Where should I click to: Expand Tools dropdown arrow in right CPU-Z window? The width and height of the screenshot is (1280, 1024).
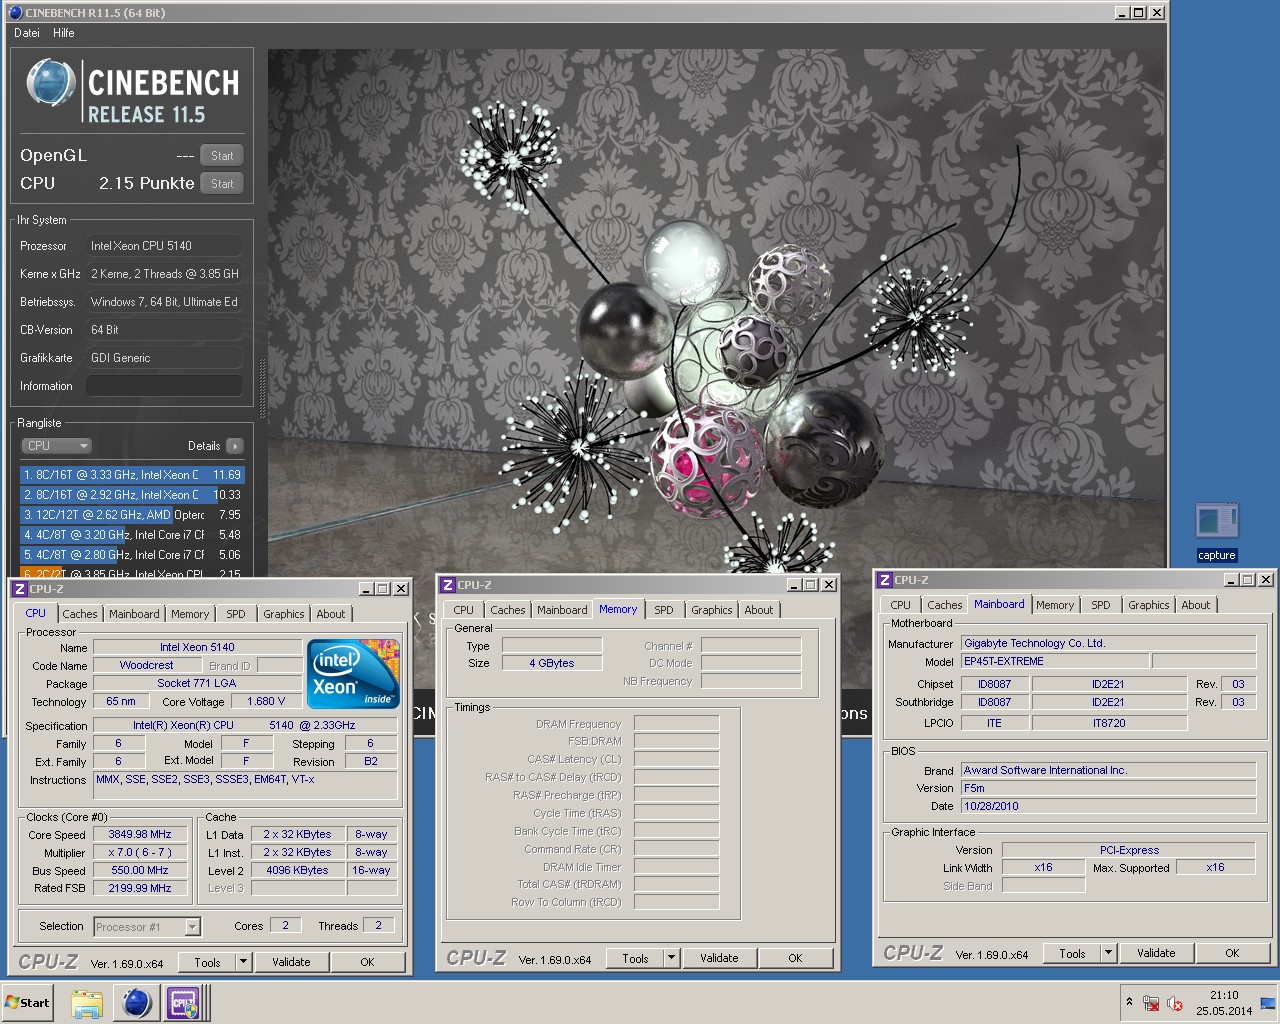(x=1108, y=953)
